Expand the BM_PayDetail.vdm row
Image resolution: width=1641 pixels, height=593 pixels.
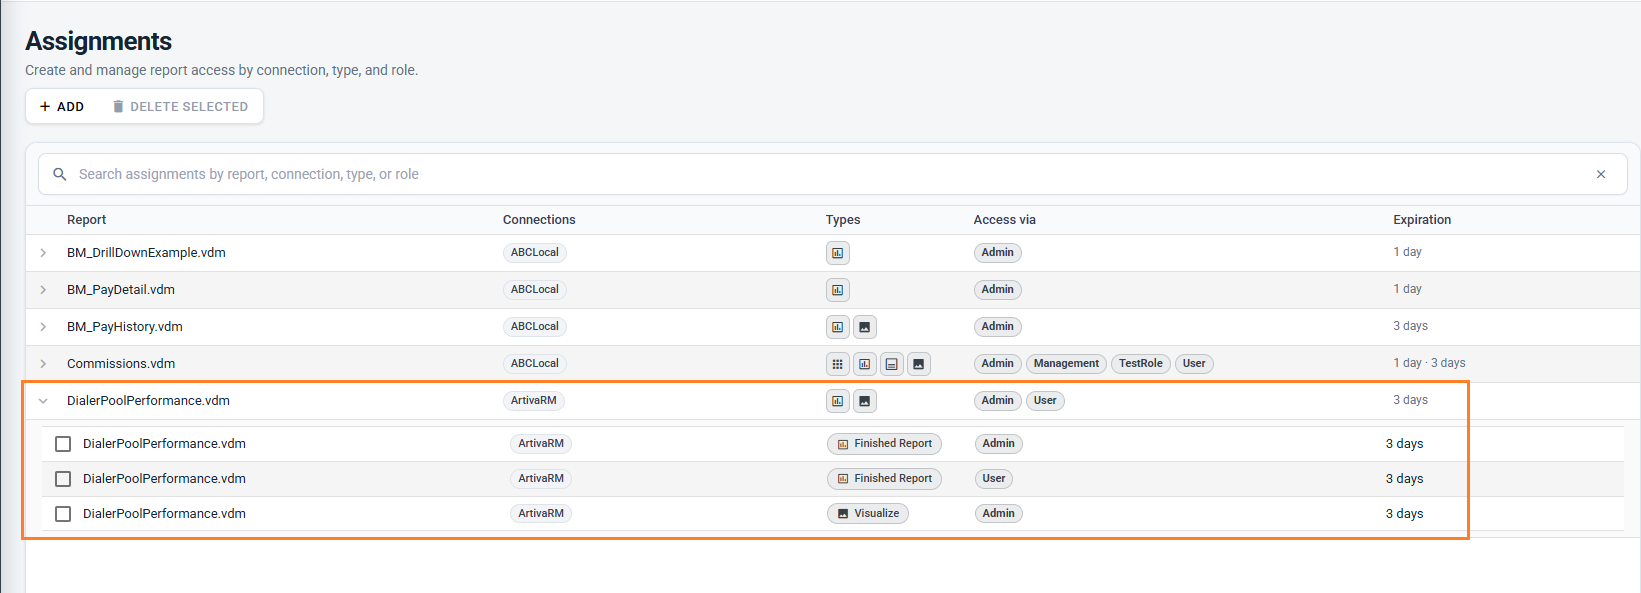click(x=43, y=290)
